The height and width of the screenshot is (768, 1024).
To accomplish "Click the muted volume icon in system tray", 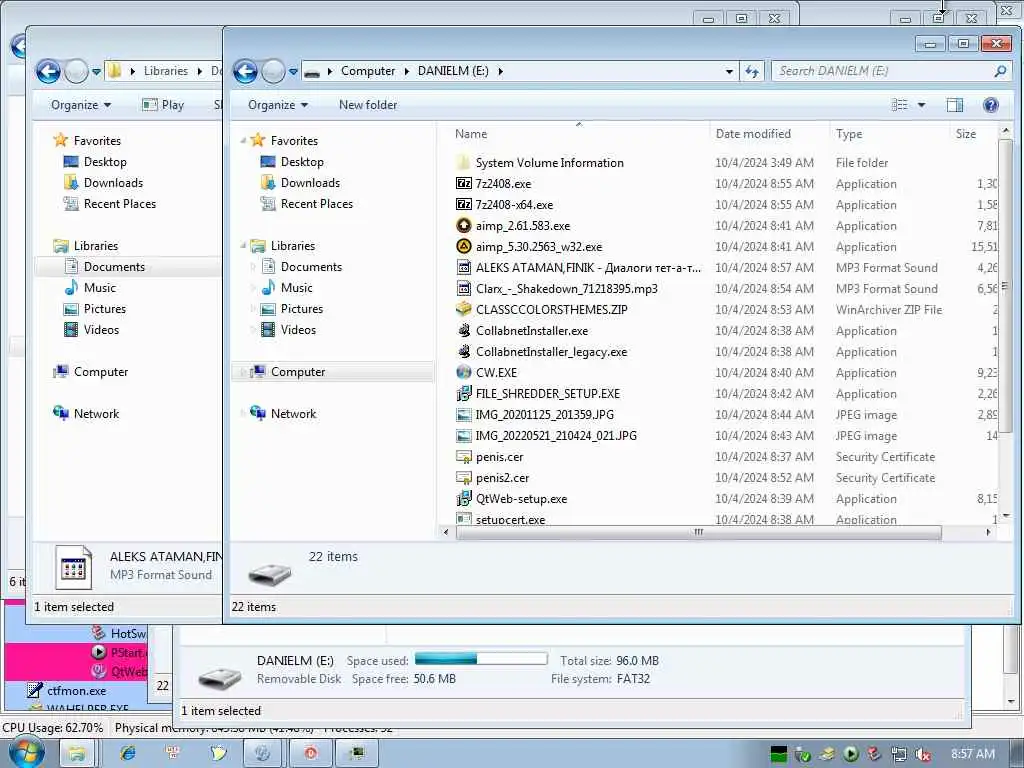I will tap(923, 754).
